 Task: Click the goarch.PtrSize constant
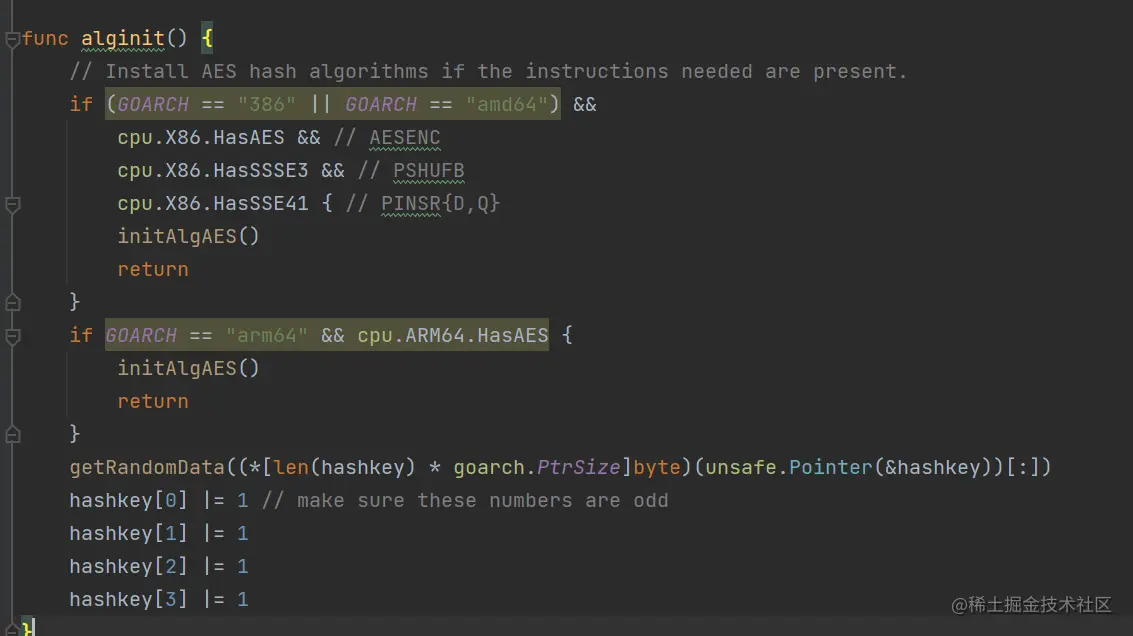(537, 468)
